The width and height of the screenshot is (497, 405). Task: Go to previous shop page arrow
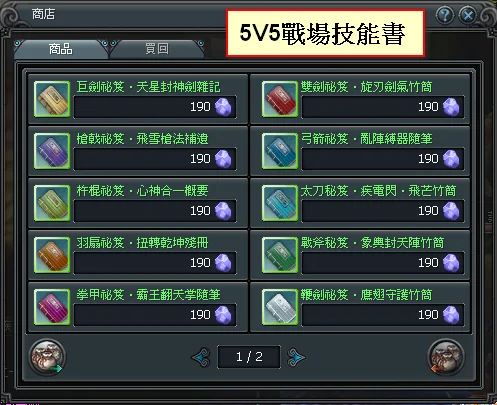(x=201, y=357)
